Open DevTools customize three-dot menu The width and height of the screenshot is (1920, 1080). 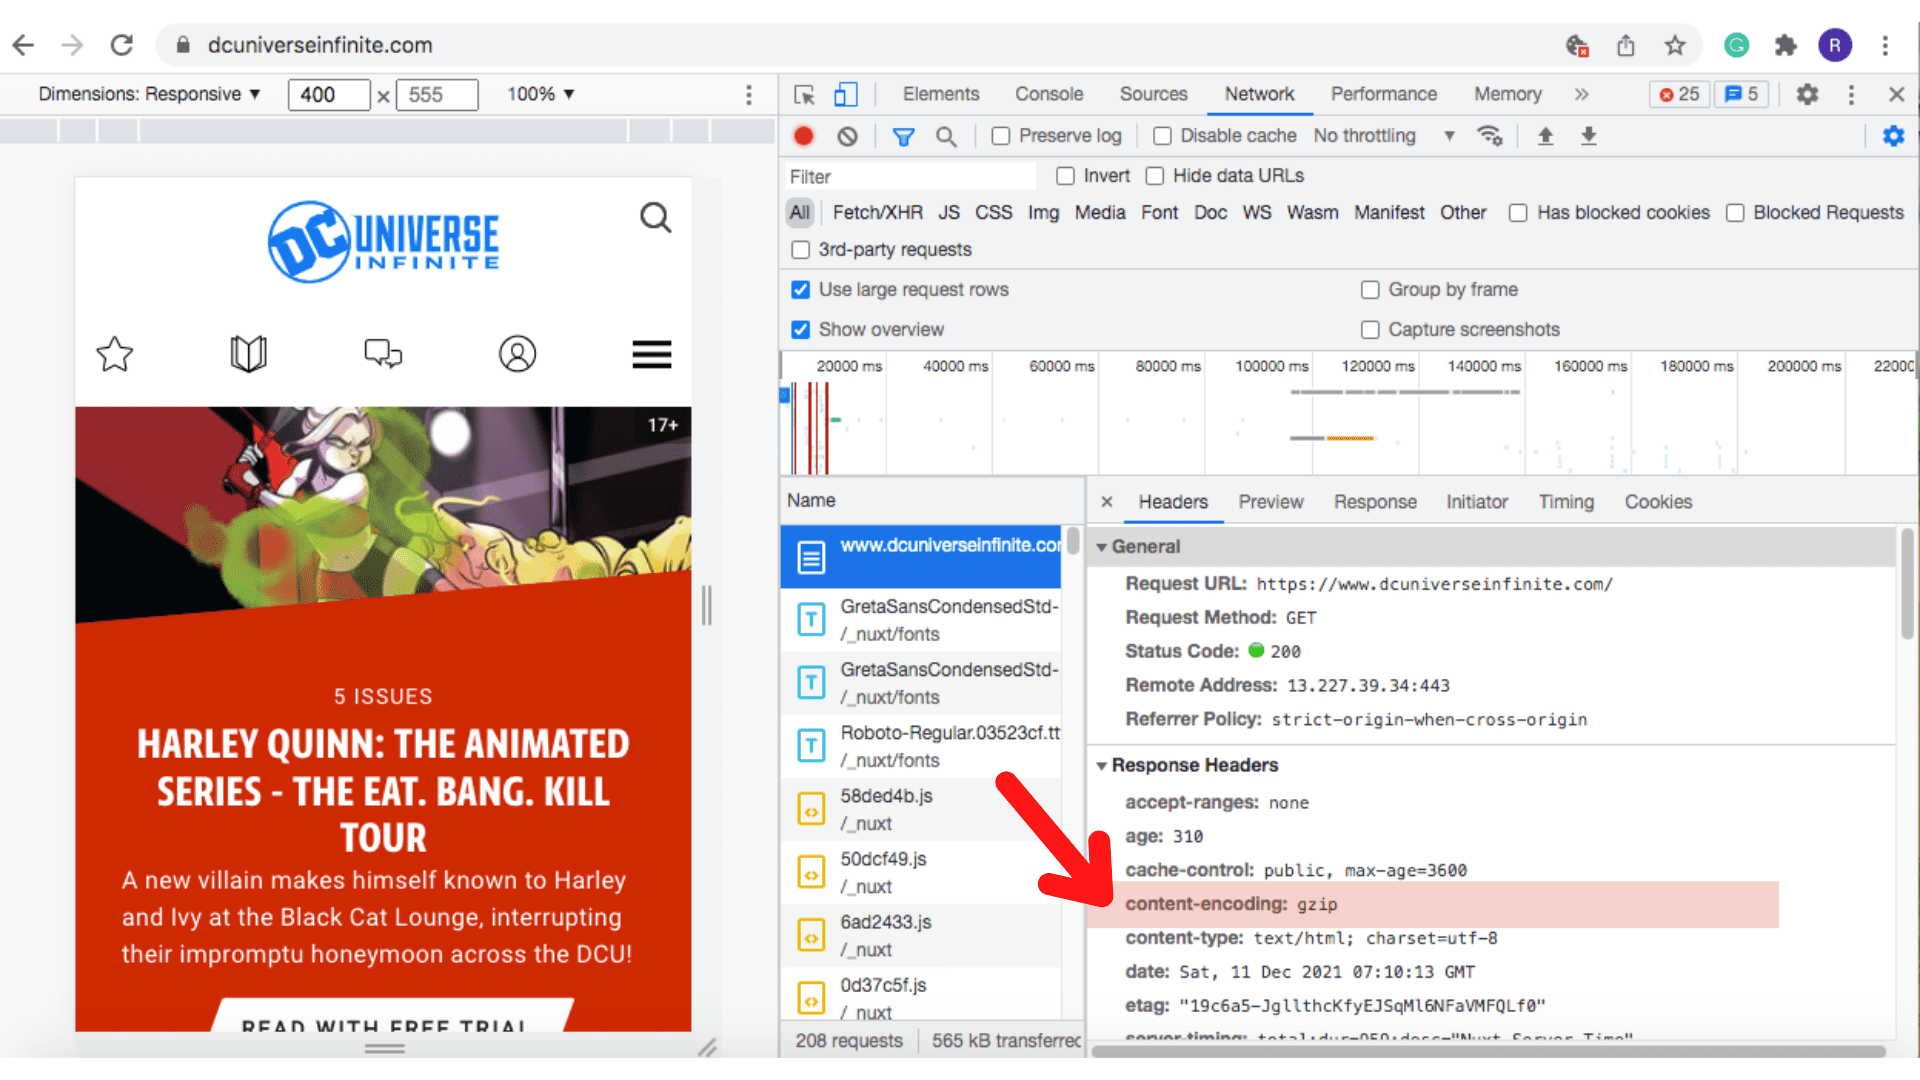tap(1851, 94)
